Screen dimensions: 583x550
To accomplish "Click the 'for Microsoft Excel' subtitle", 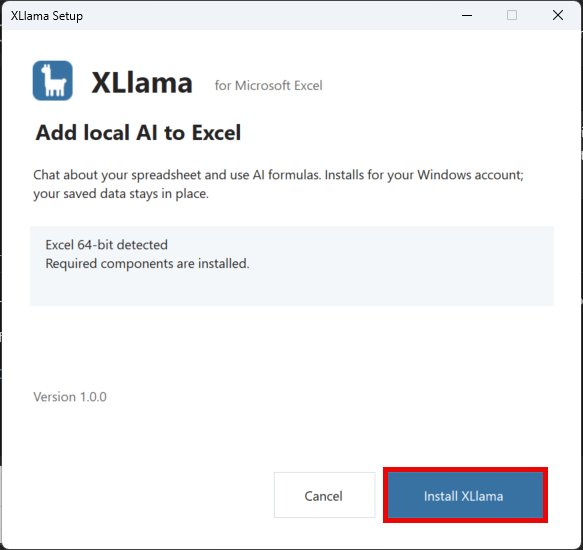I will [x=268, y=86].
